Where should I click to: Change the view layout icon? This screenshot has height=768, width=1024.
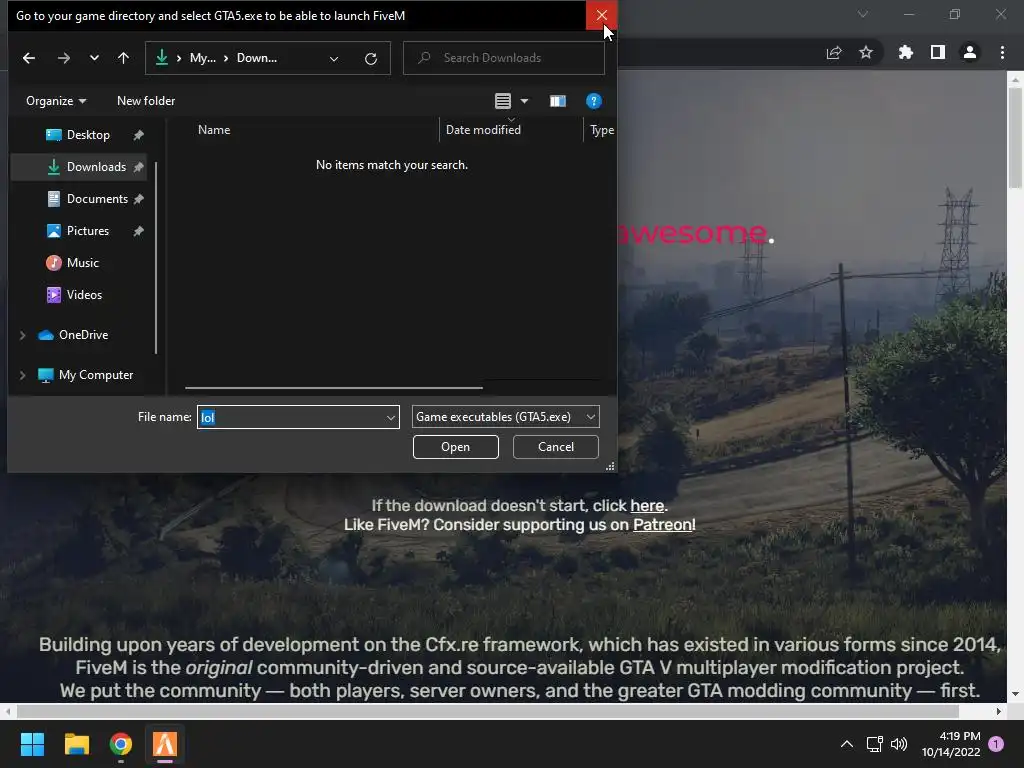pyautogui.click(x=503, y=101)
